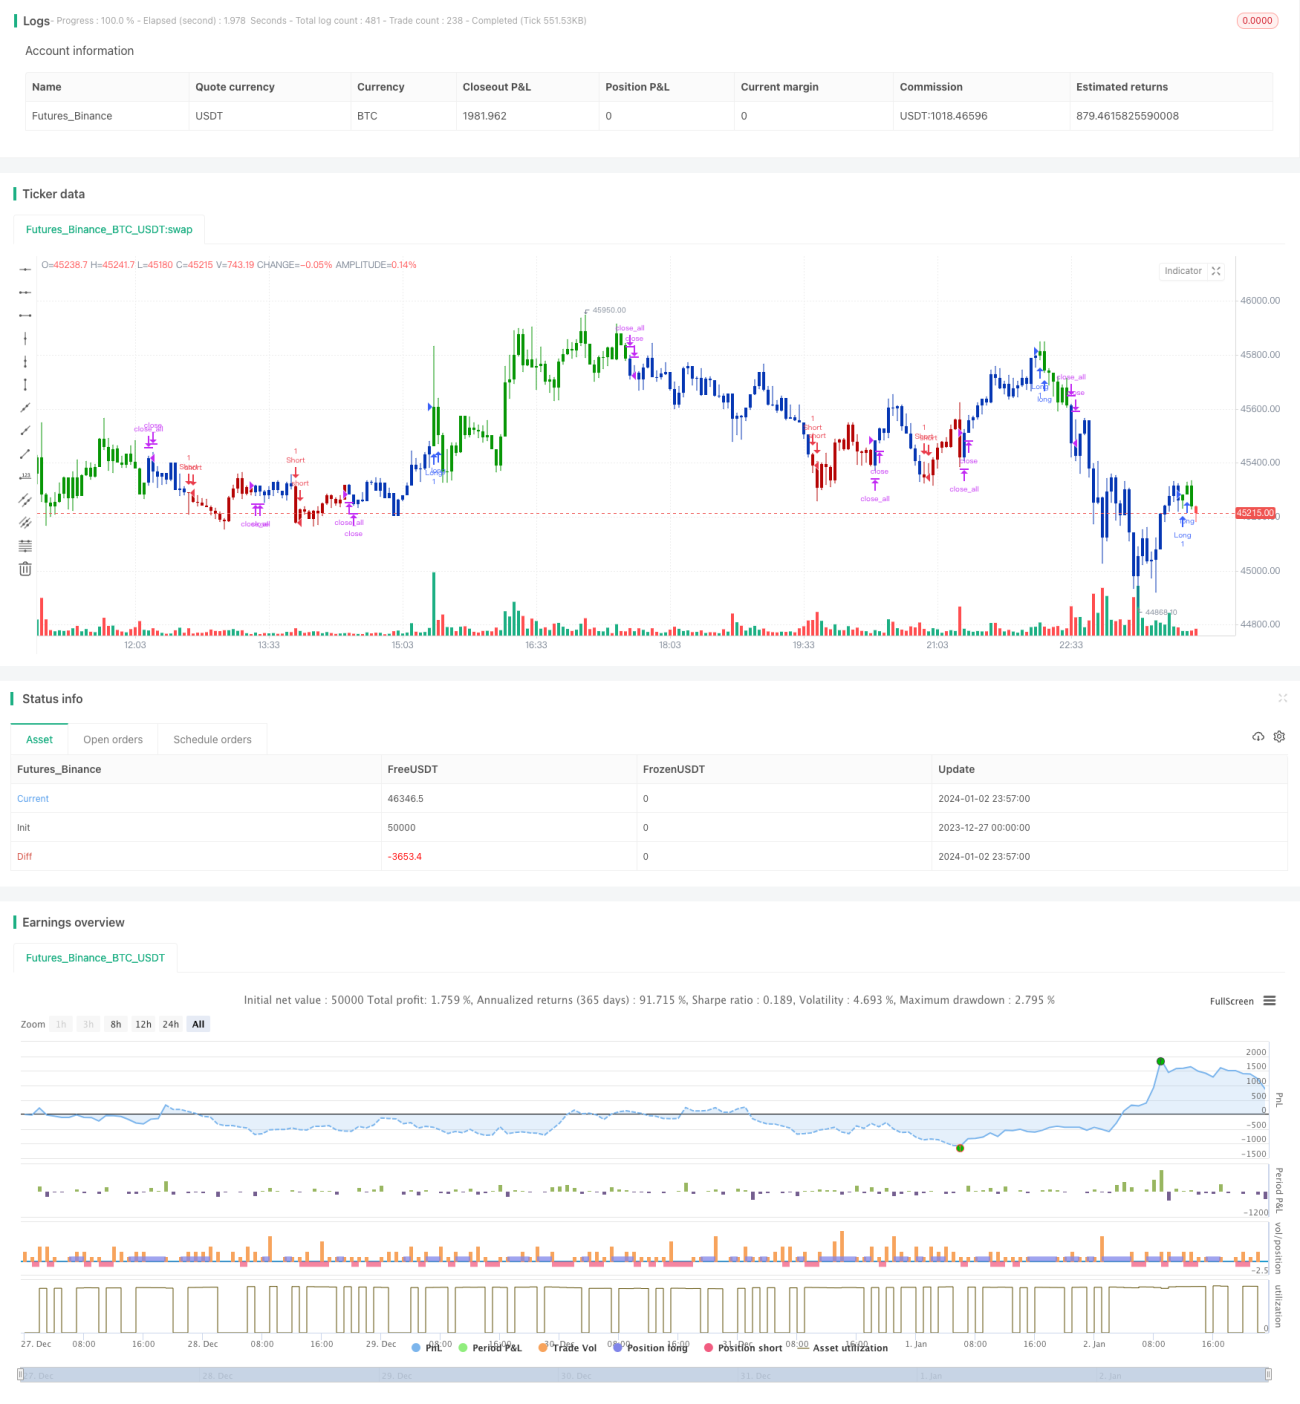Click the Commission value USDT:1018.46596
This screenshot has width=1300, height=1404.
(x=943, y=116)
